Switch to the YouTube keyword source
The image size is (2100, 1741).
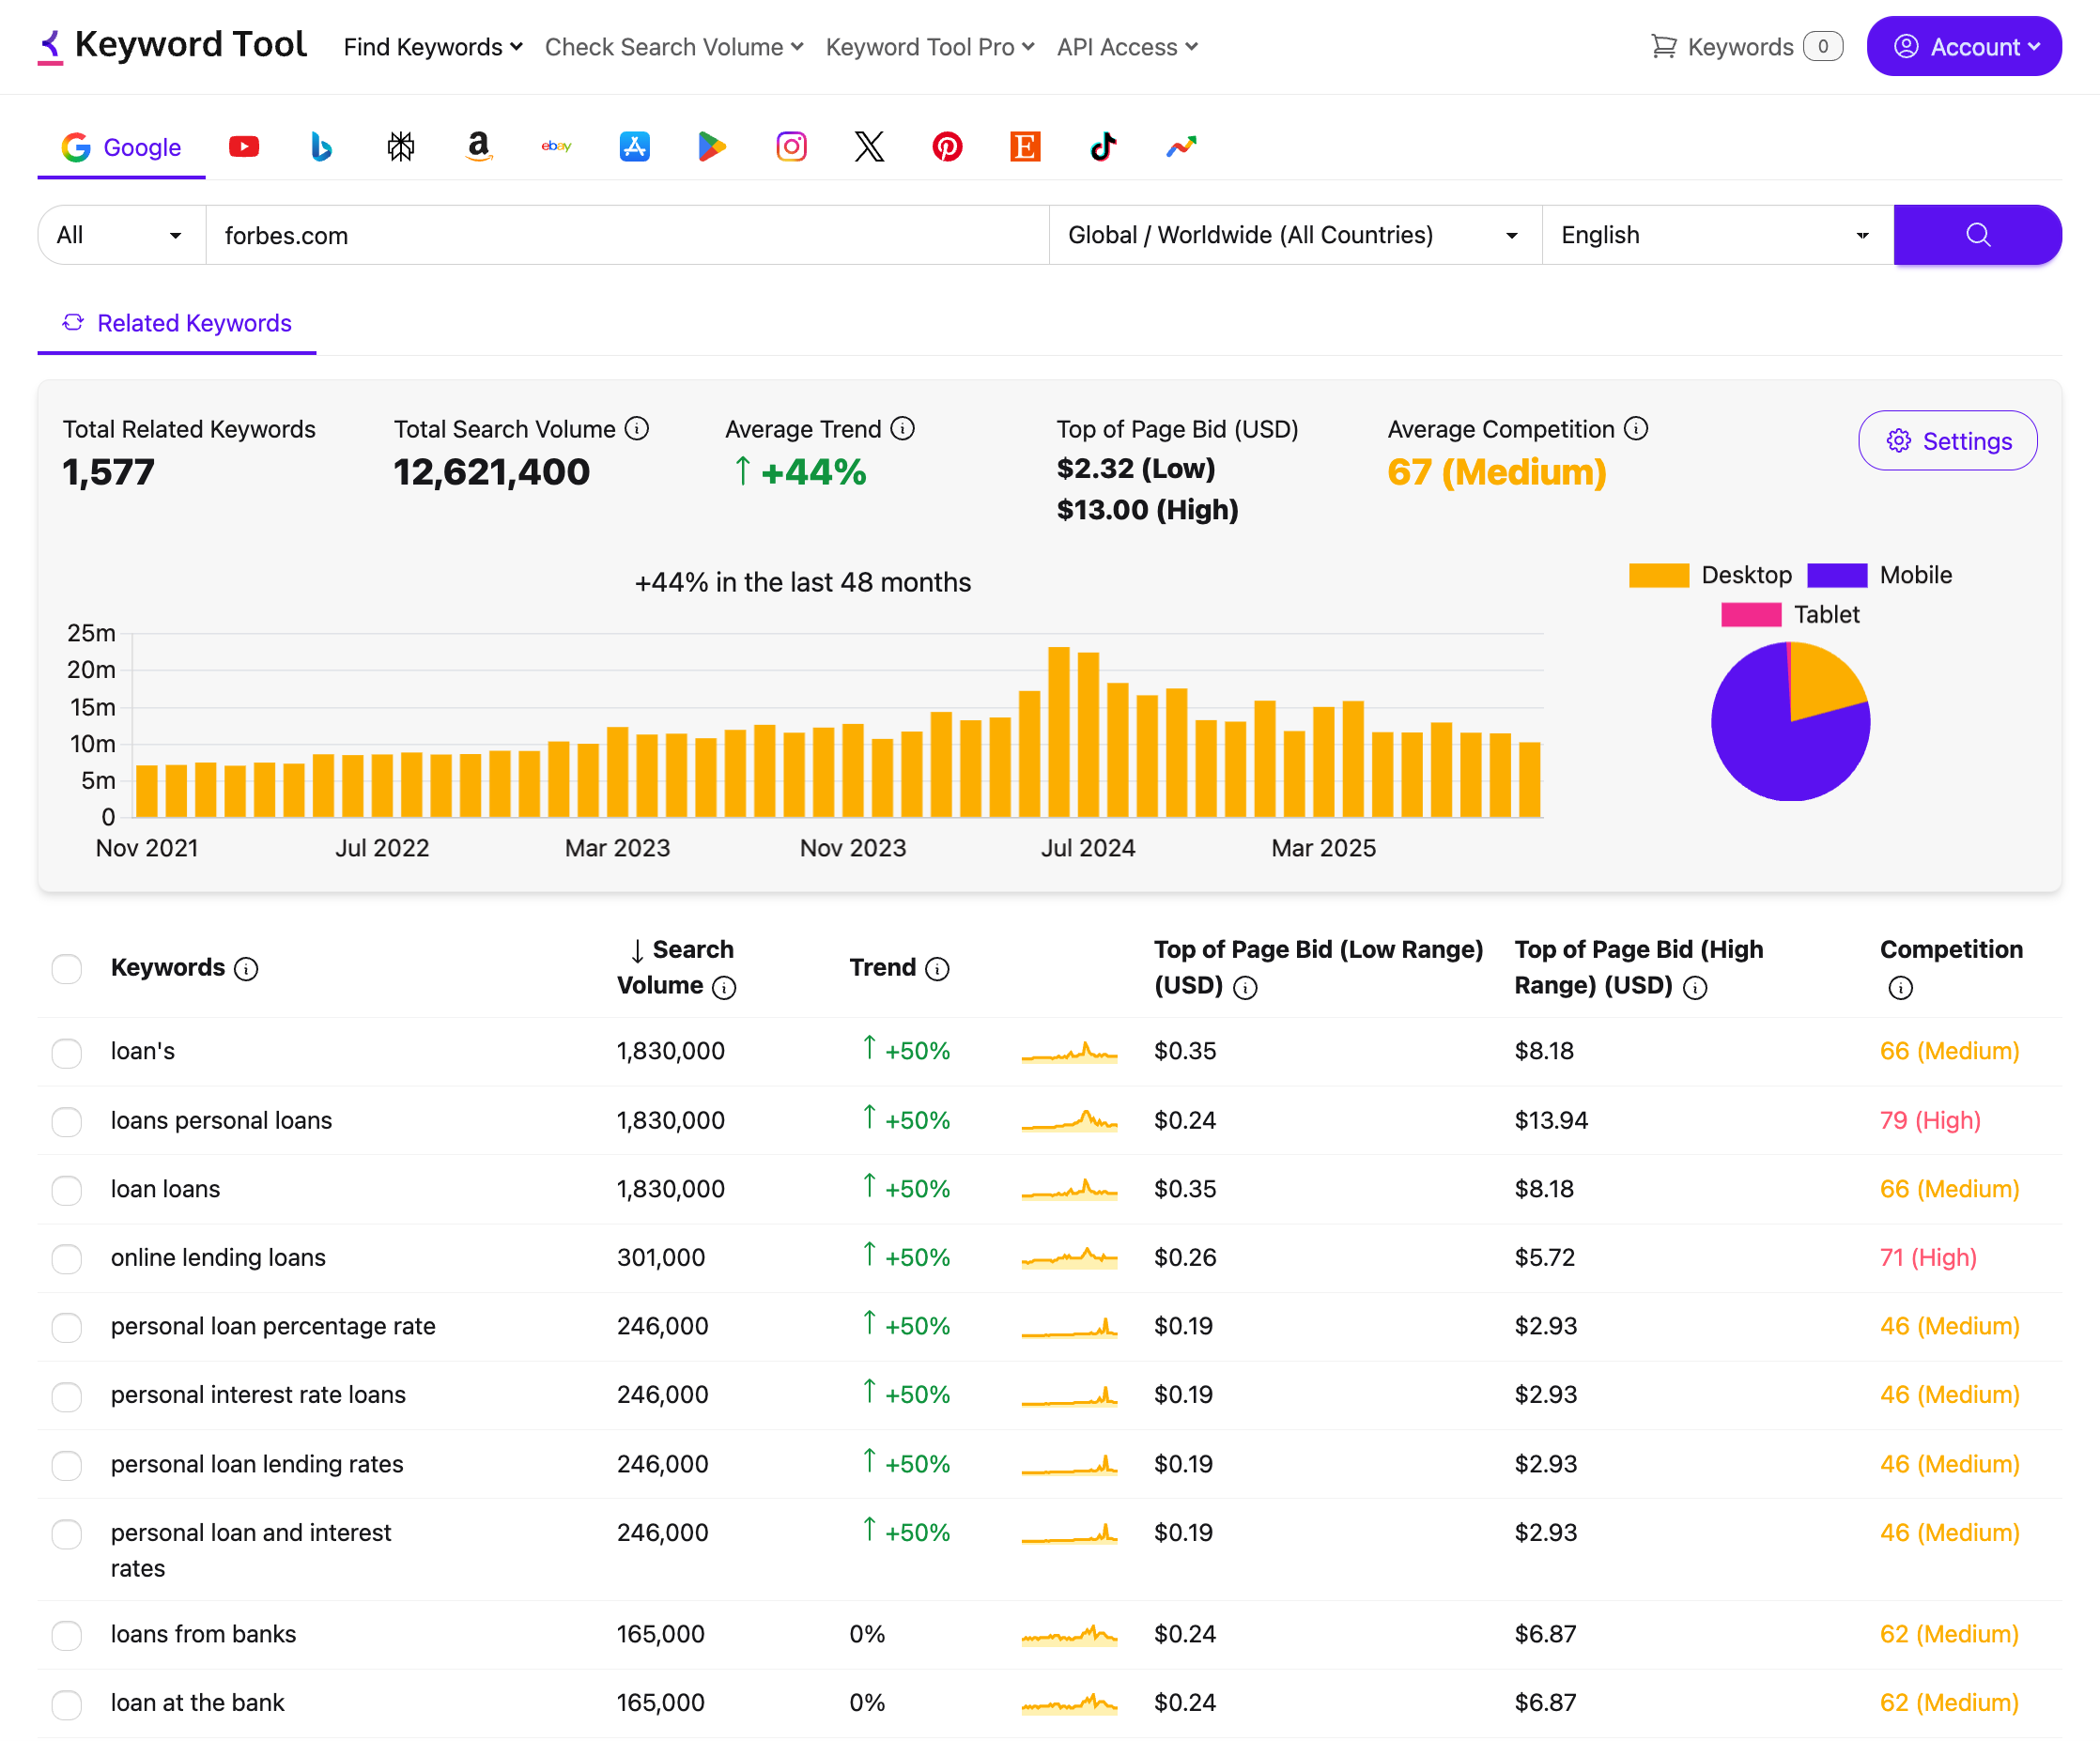243,146
